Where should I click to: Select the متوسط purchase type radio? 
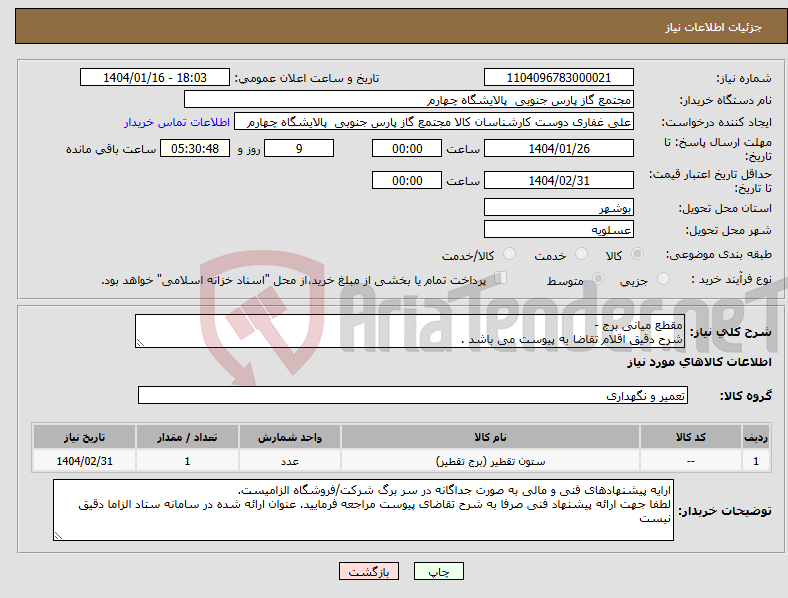click(x=598, y=279)
